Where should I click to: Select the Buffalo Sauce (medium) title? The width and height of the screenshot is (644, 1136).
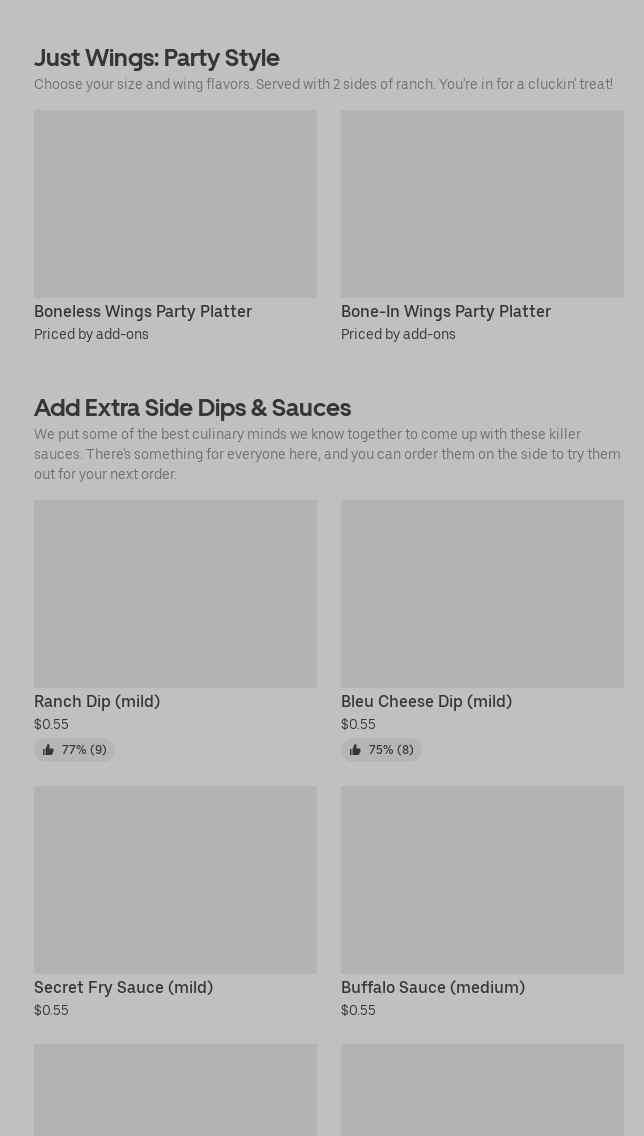433,988
